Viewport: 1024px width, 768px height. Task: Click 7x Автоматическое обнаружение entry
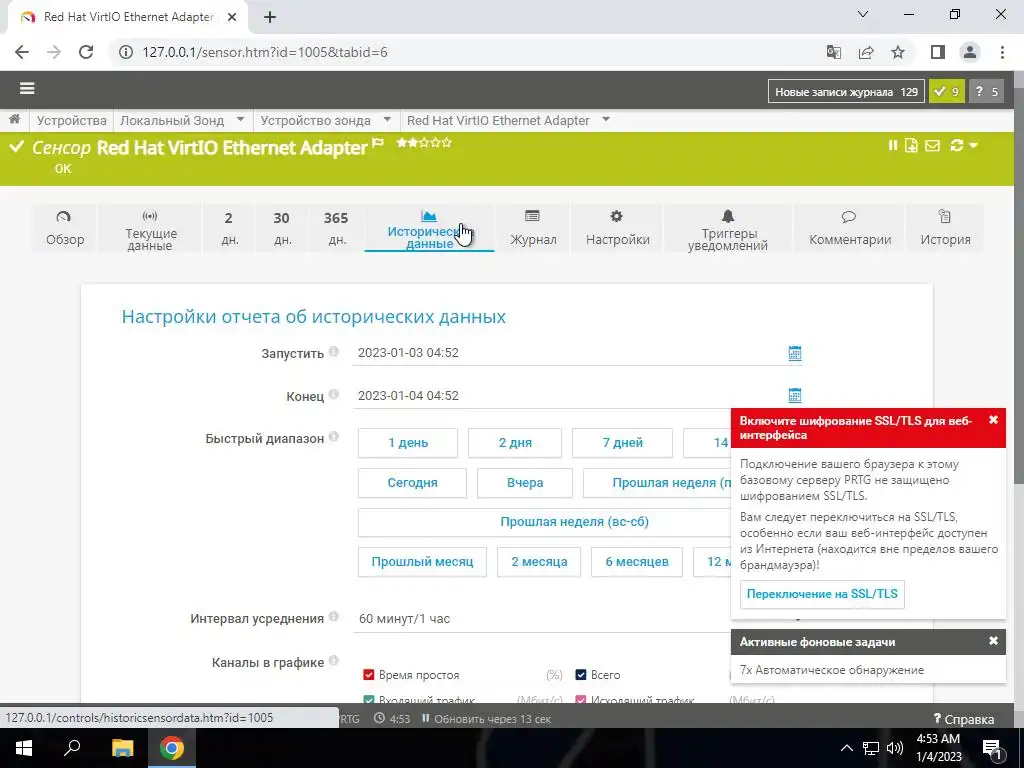pos(831,670)
